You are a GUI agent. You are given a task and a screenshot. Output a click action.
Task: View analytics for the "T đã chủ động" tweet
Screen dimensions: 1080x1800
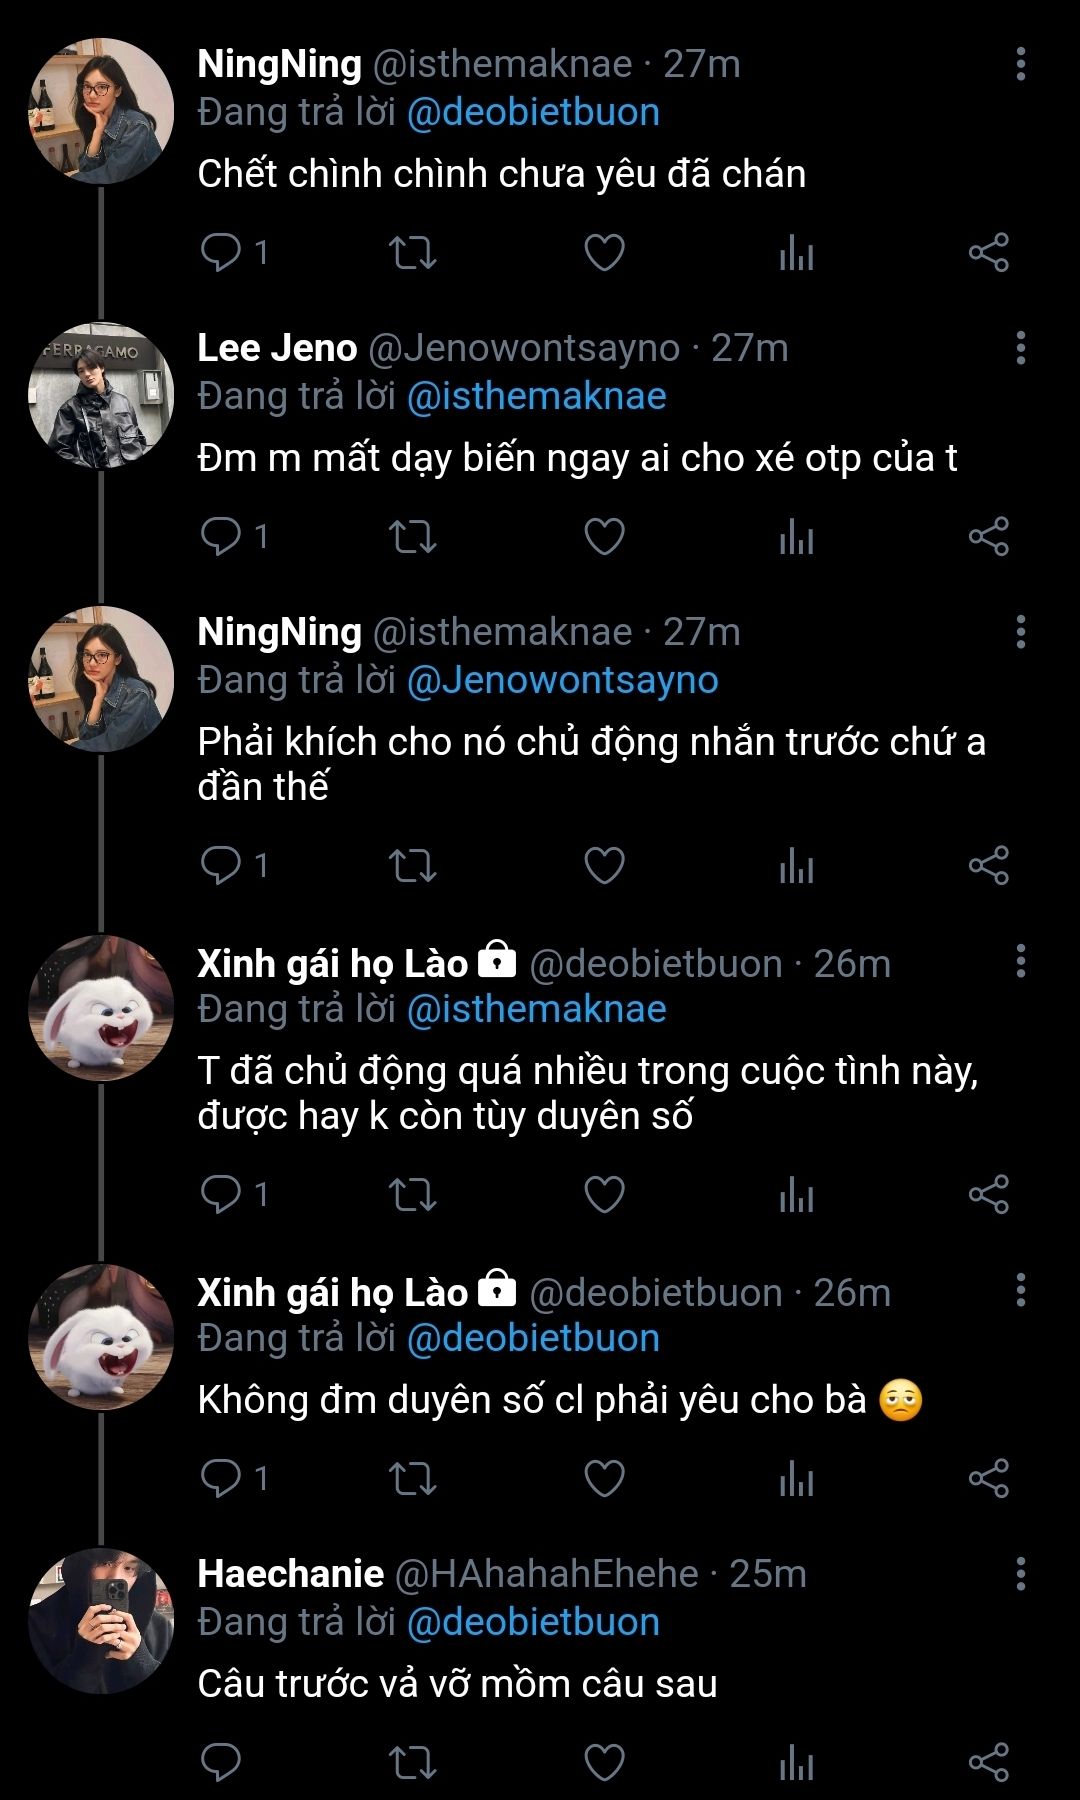point(796,1195)
